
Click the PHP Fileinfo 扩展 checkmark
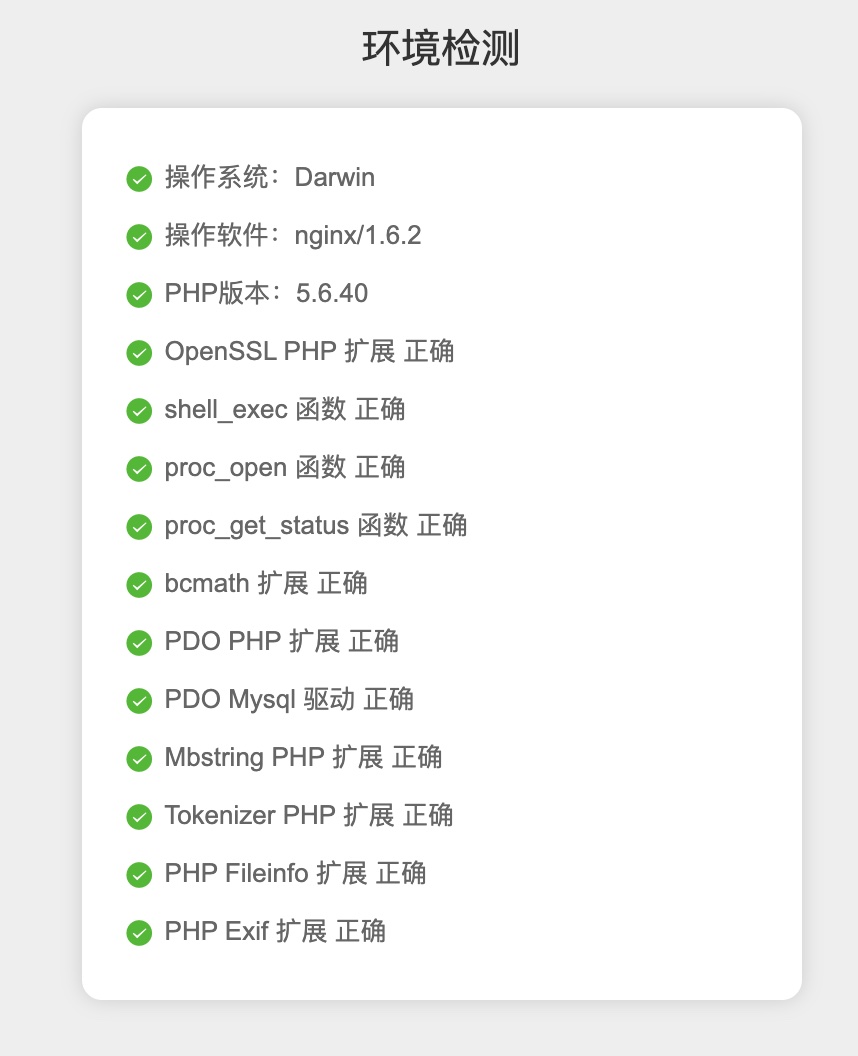pos(139,874)
